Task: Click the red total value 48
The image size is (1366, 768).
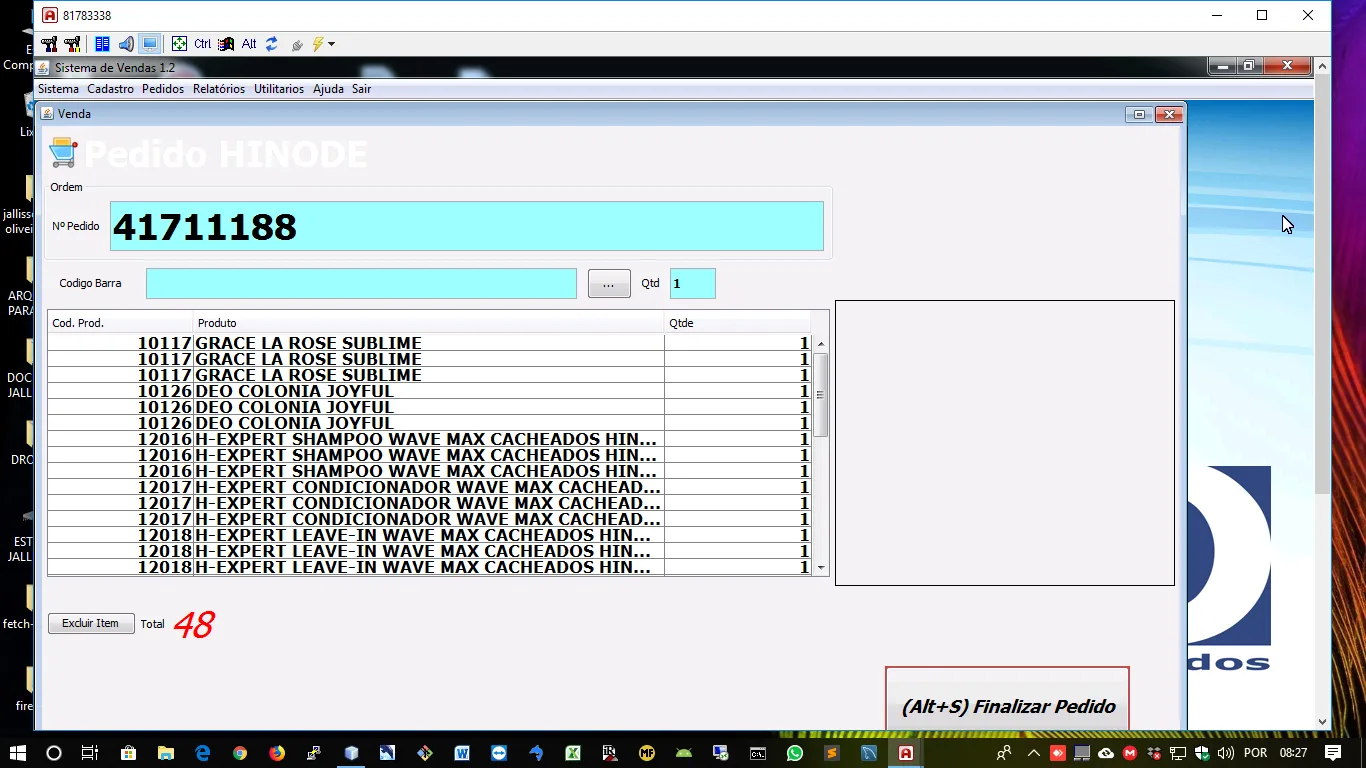Action: (x=194, y=625)
